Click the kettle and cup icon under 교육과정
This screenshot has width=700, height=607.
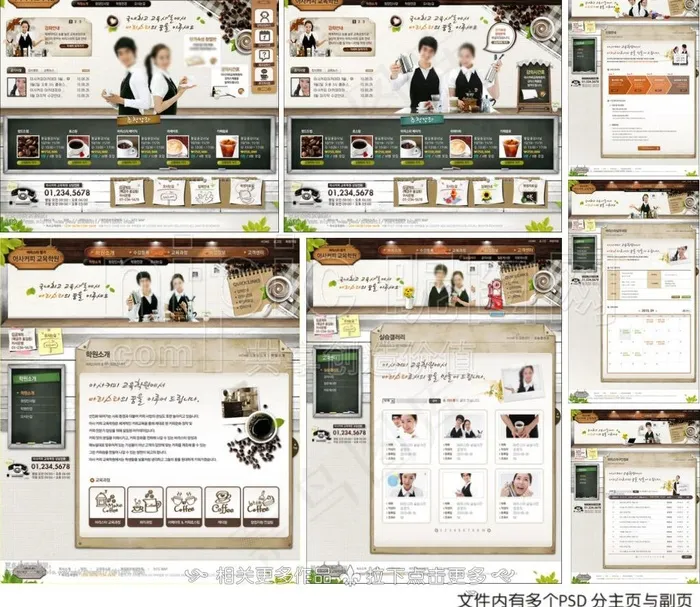click(144, 502)
